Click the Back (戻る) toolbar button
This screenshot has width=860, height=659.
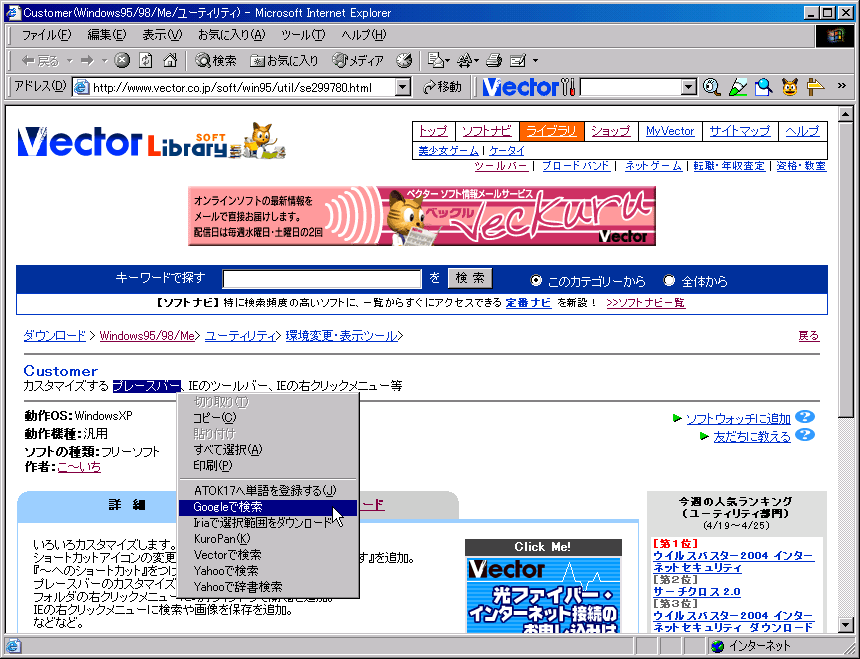tap(40, 60)
